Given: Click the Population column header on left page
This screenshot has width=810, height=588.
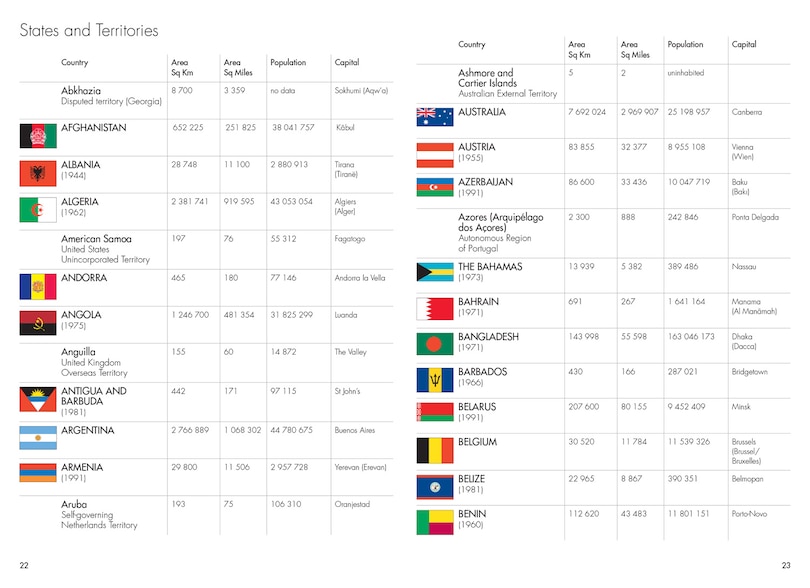Looking at the screenshot, I should pos(288,63).
